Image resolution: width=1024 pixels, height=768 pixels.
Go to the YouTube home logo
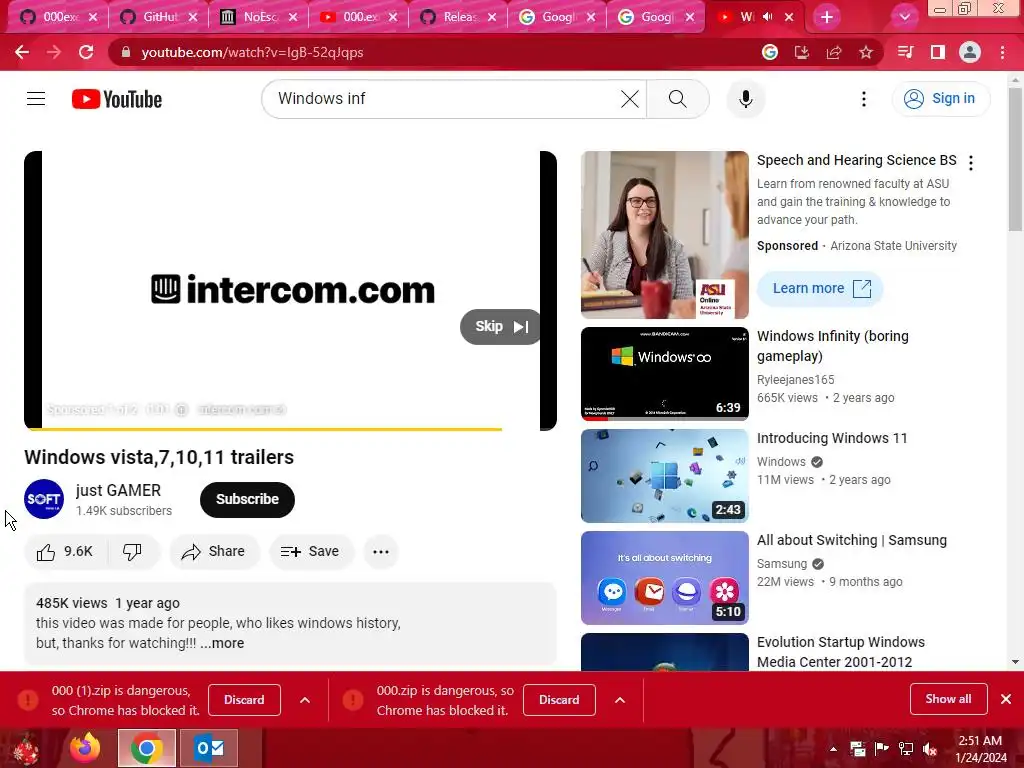point(117,99)
